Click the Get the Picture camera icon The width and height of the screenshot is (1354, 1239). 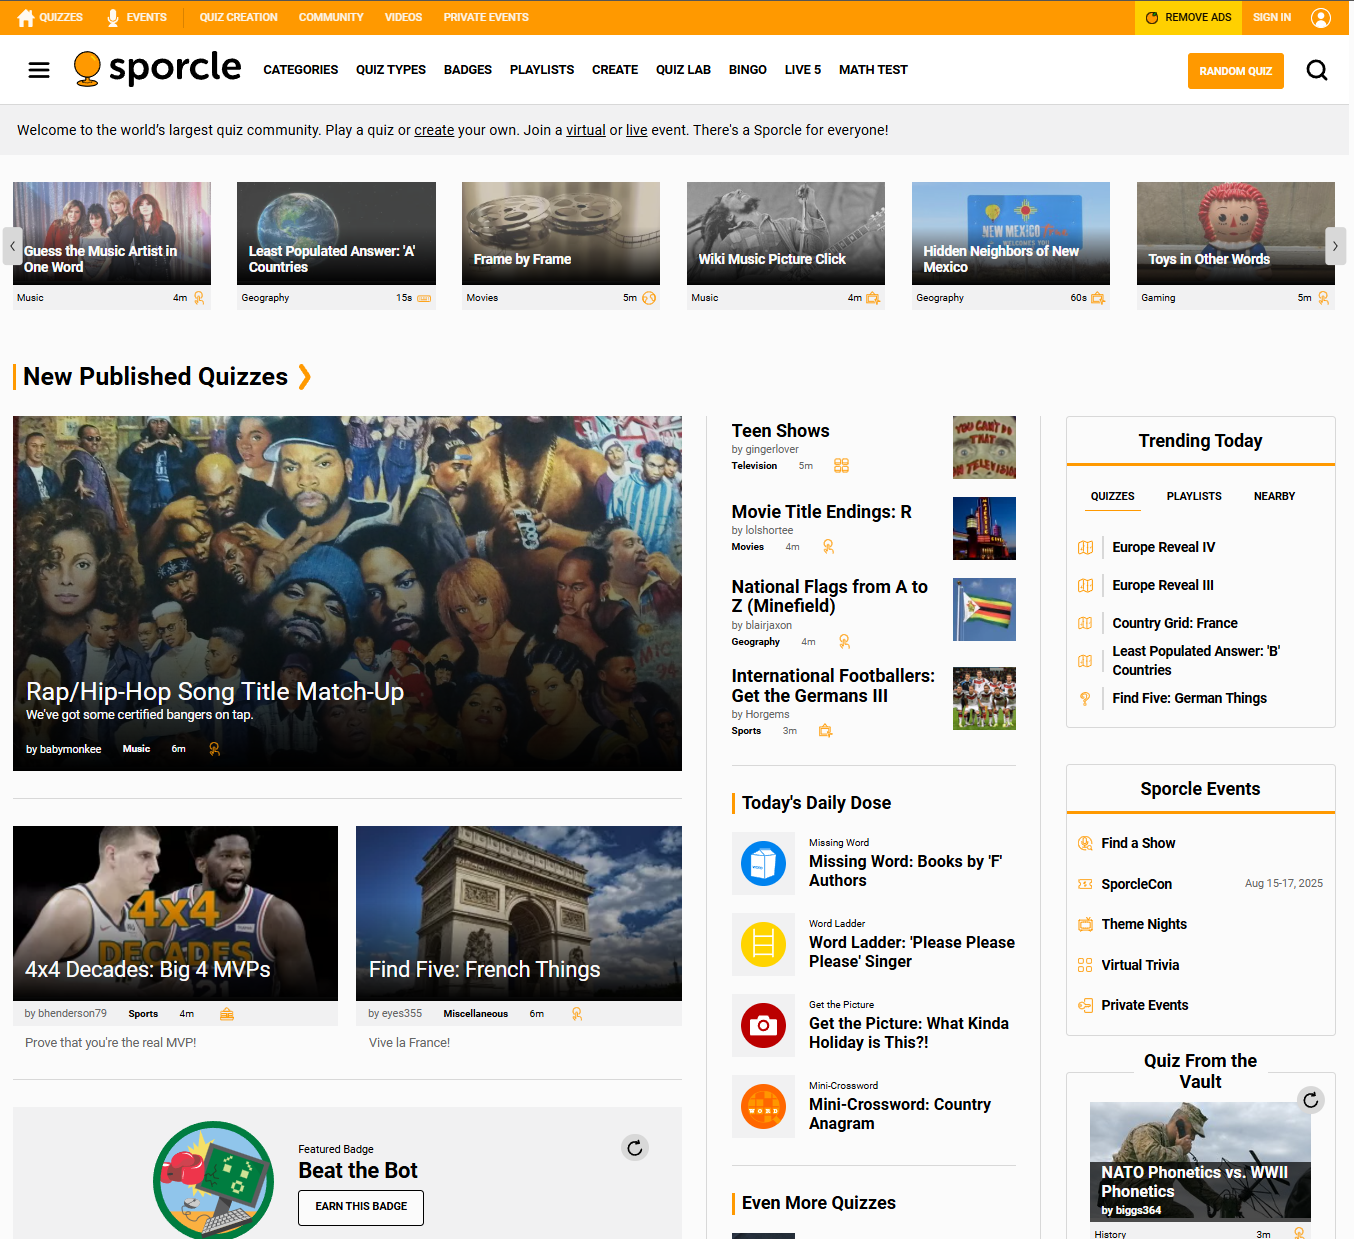pyautogui.click(x=763, y=1024)
